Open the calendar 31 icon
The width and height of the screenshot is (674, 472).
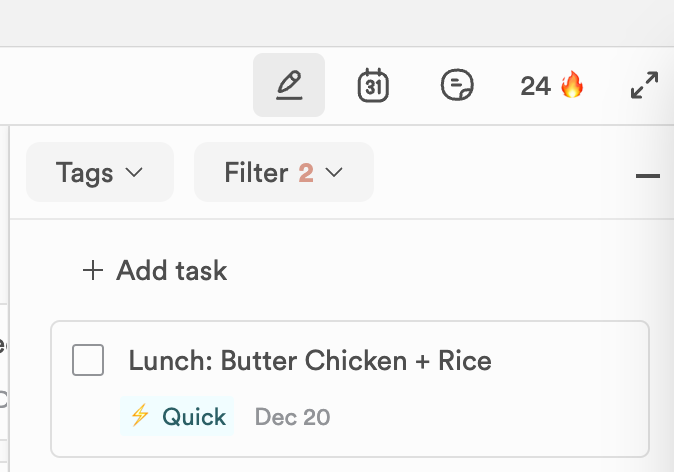click(373, 85)
